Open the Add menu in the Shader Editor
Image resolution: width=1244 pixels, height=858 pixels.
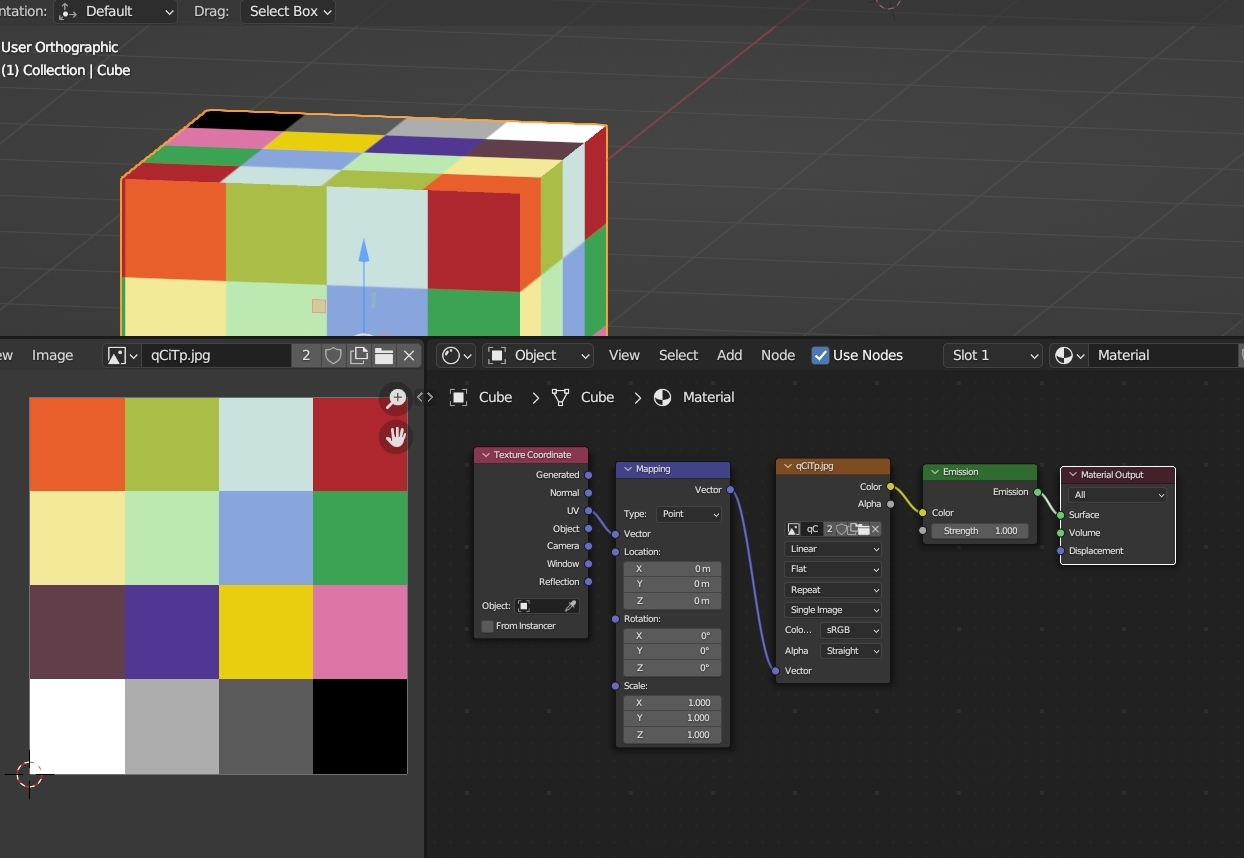(729, 355)
